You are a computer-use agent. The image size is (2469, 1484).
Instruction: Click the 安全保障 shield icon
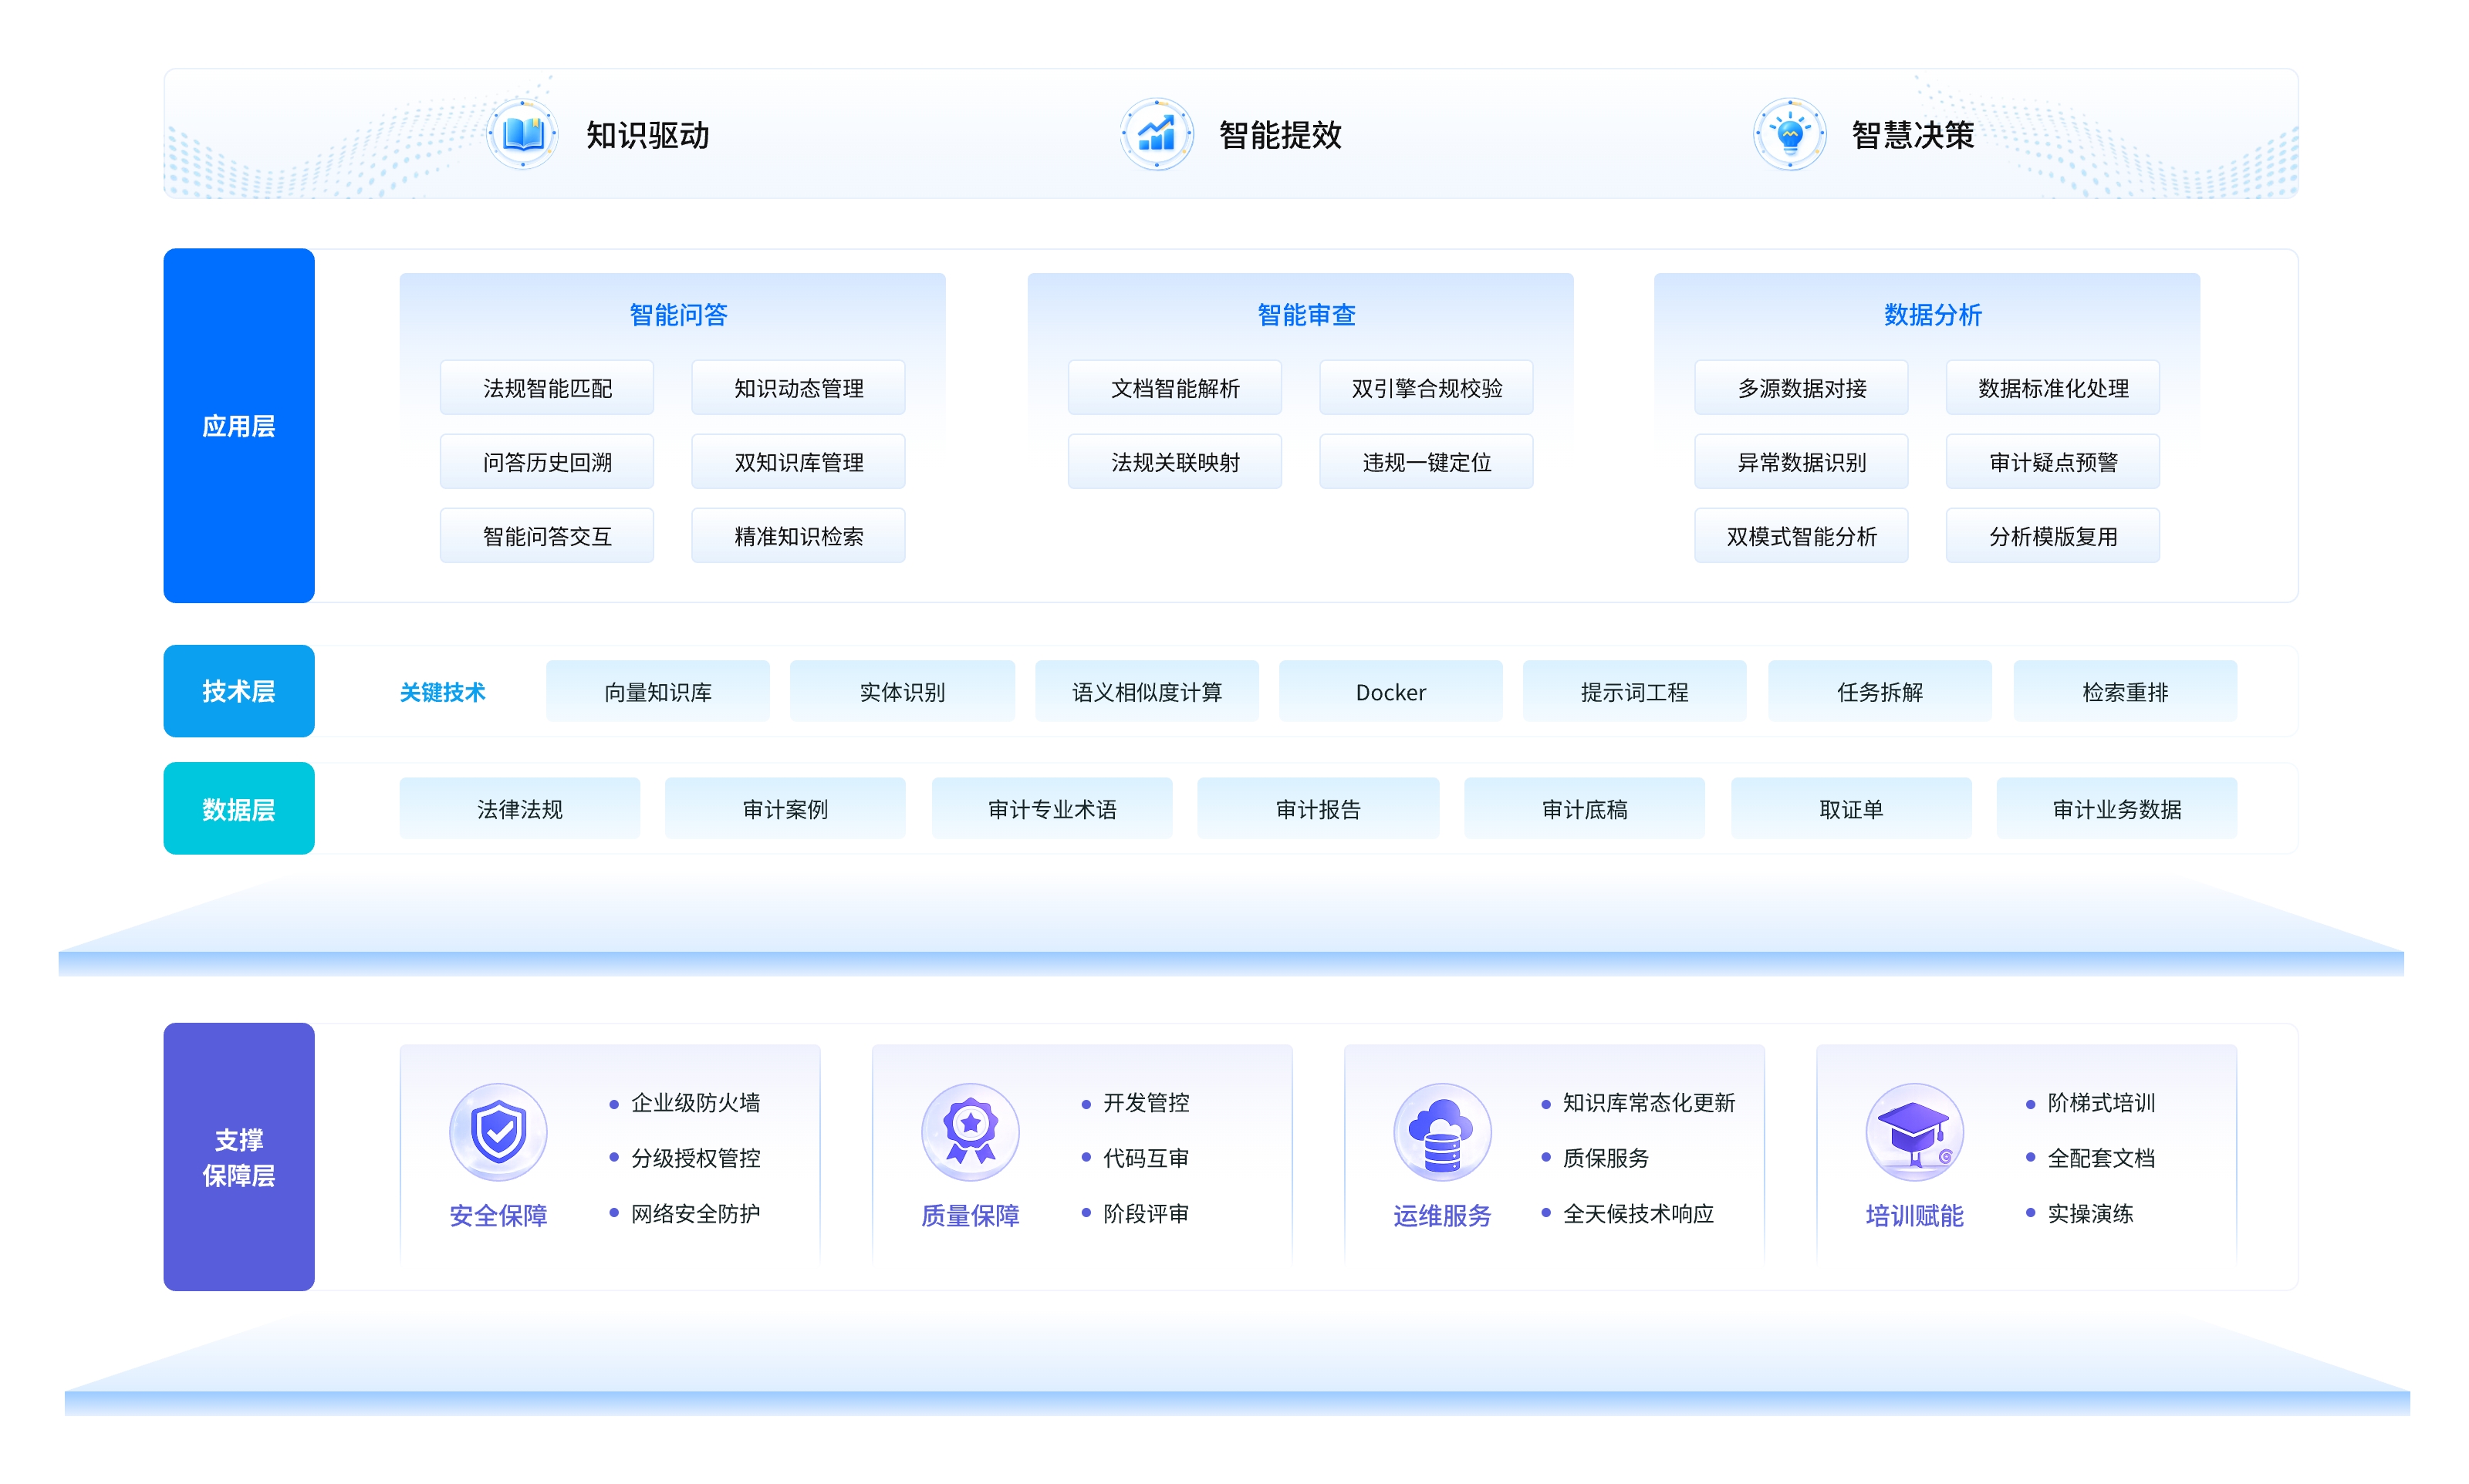498,1132
